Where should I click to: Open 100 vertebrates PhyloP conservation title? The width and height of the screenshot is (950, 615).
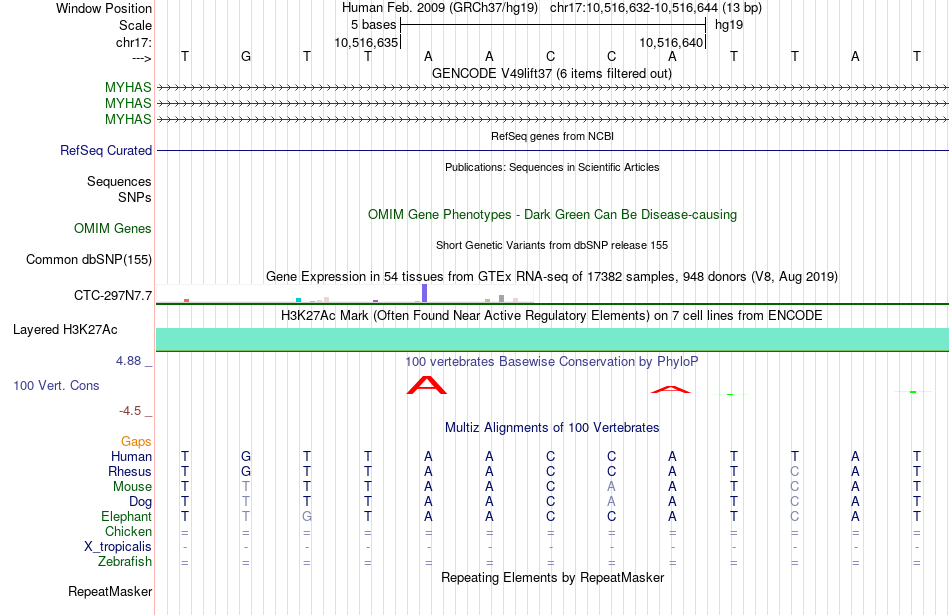552,362
